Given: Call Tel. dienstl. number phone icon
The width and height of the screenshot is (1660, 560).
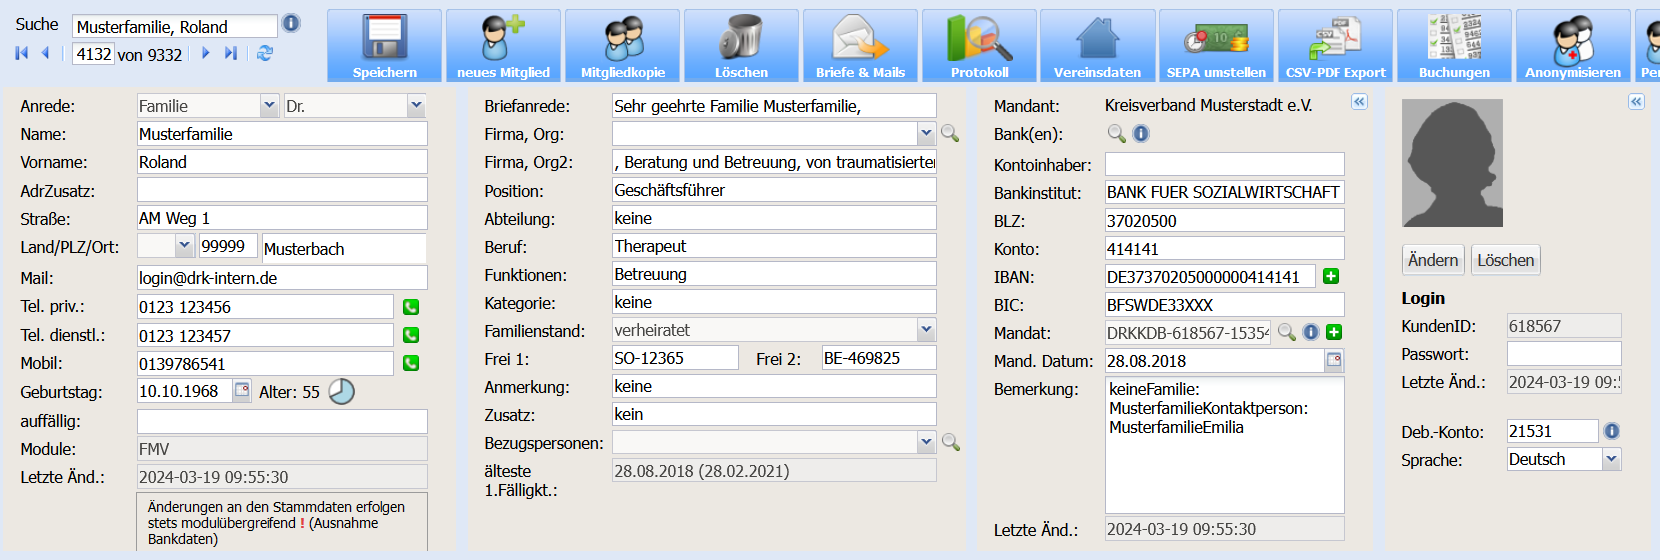Looking at the screenshot, I should tap(411, 335).
